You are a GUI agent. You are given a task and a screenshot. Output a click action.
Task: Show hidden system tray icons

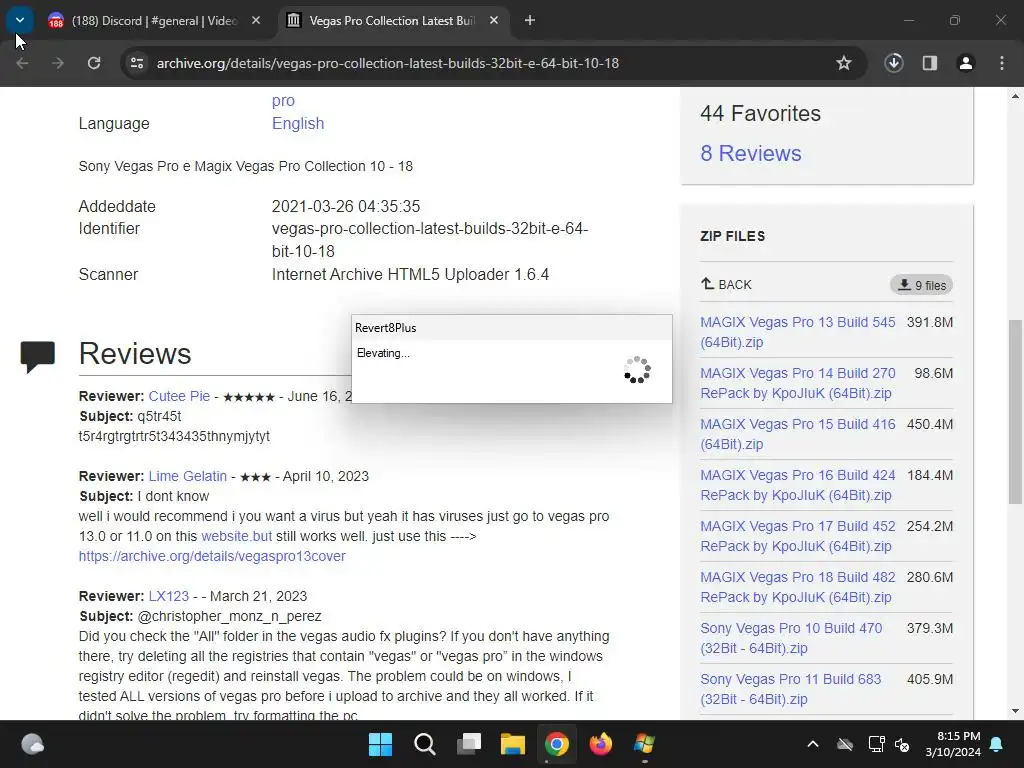pyautogui.click(x=812, y=744)
